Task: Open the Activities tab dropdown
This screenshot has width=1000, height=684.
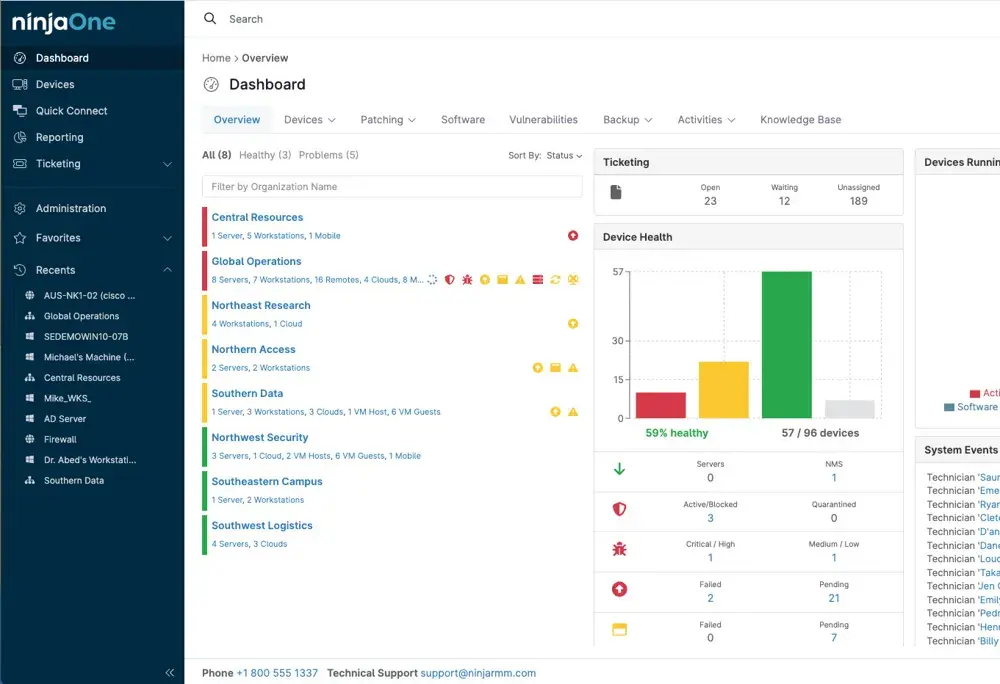Action: pos(706,120)
